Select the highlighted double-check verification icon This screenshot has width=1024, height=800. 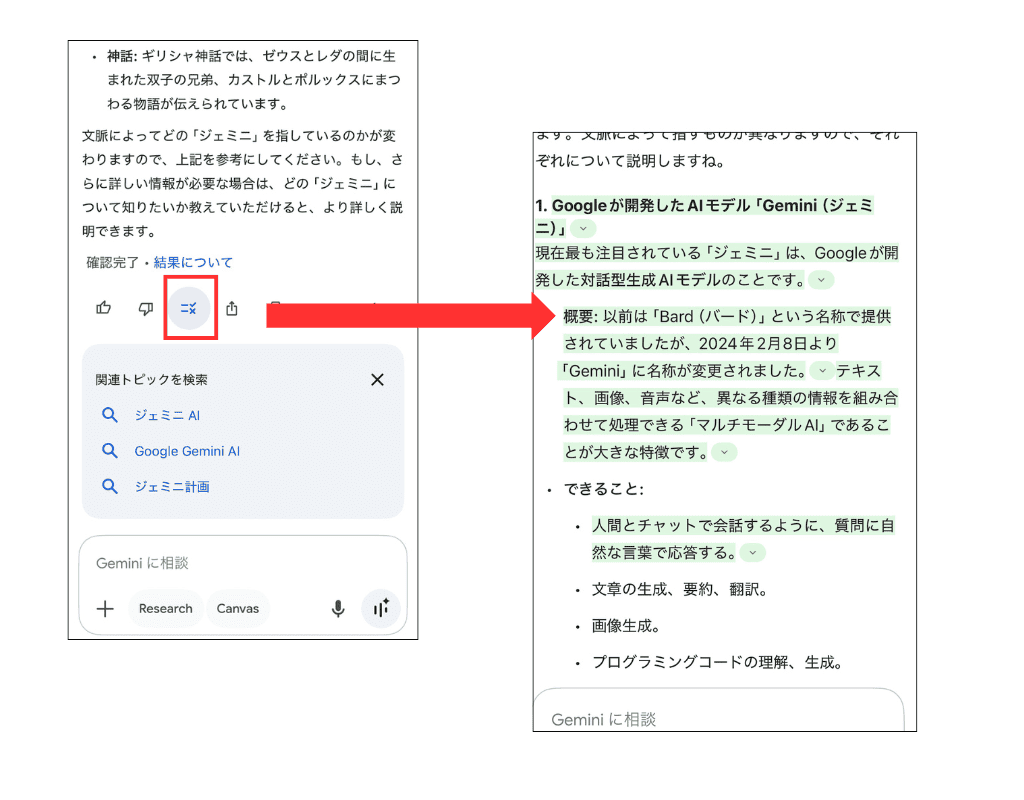189,308
